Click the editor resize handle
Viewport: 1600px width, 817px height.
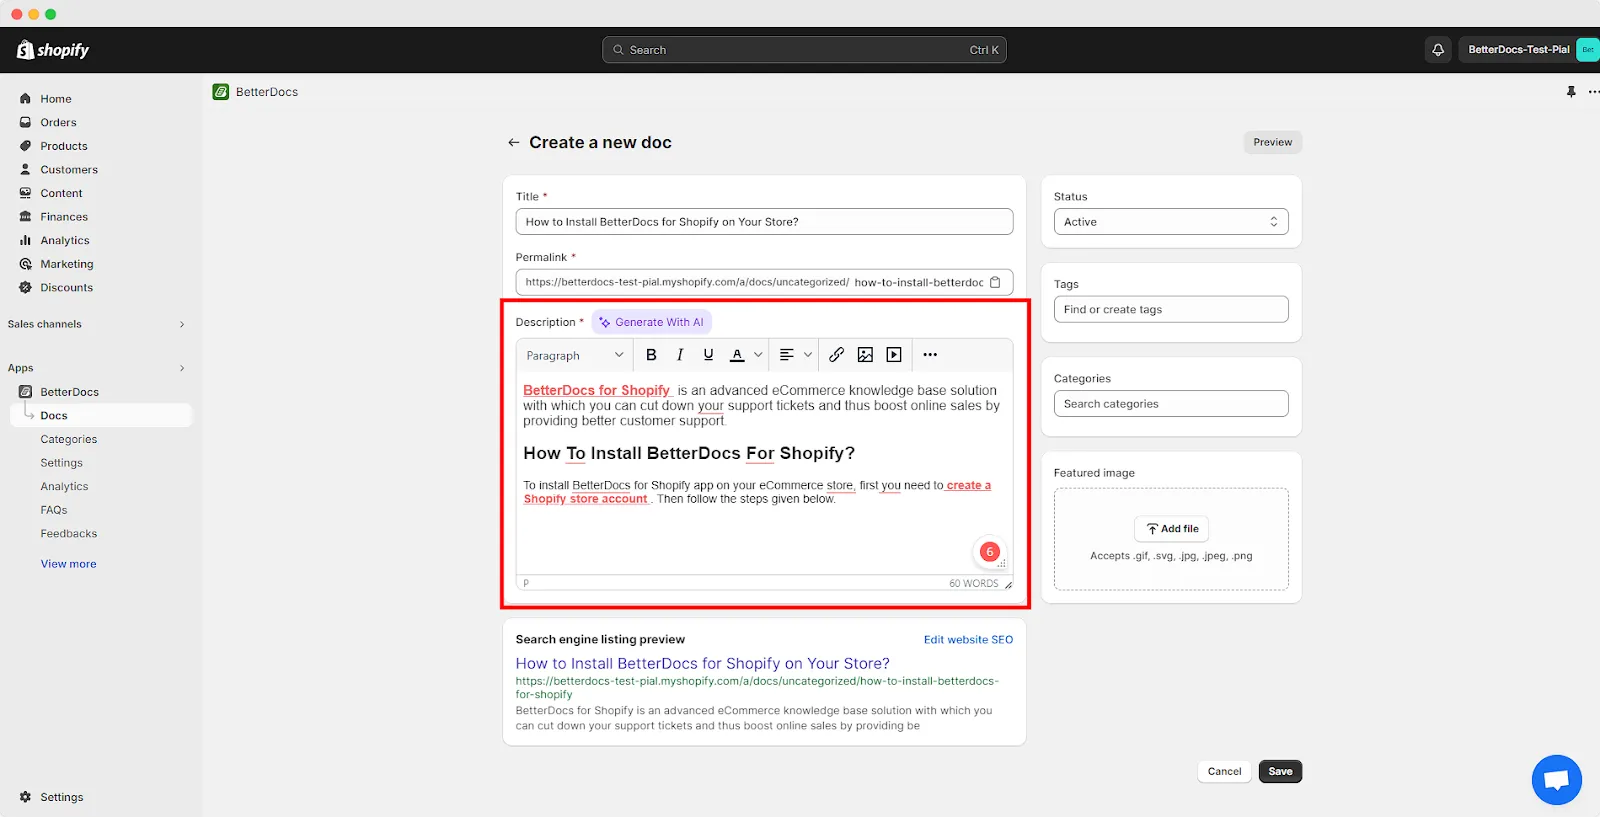(x=1008, y=584)
